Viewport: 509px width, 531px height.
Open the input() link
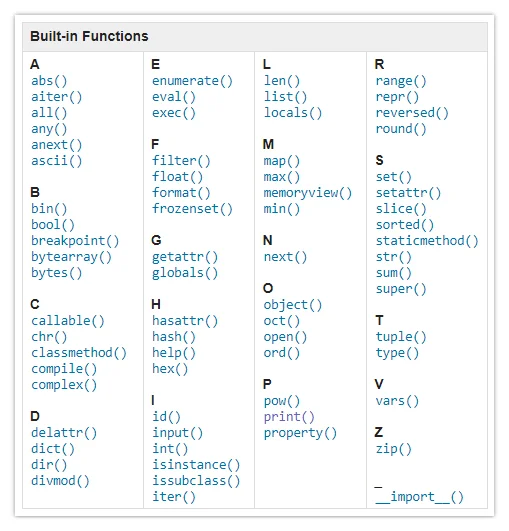pos(177,433)
